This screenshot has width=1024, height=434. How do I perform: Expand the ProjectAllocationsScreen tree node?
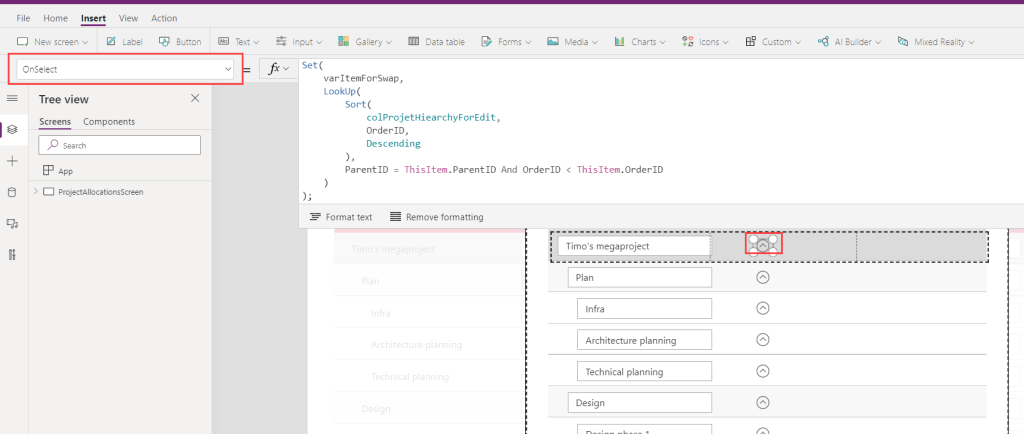pyautogui.click(x=36, y=191)
